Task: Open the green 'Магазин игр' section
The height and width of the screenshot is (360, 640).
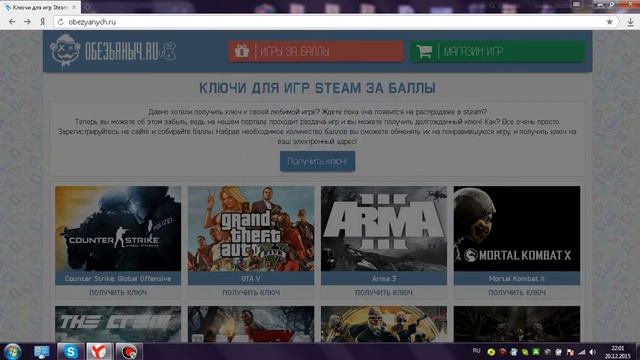Action: click(497, 51)
